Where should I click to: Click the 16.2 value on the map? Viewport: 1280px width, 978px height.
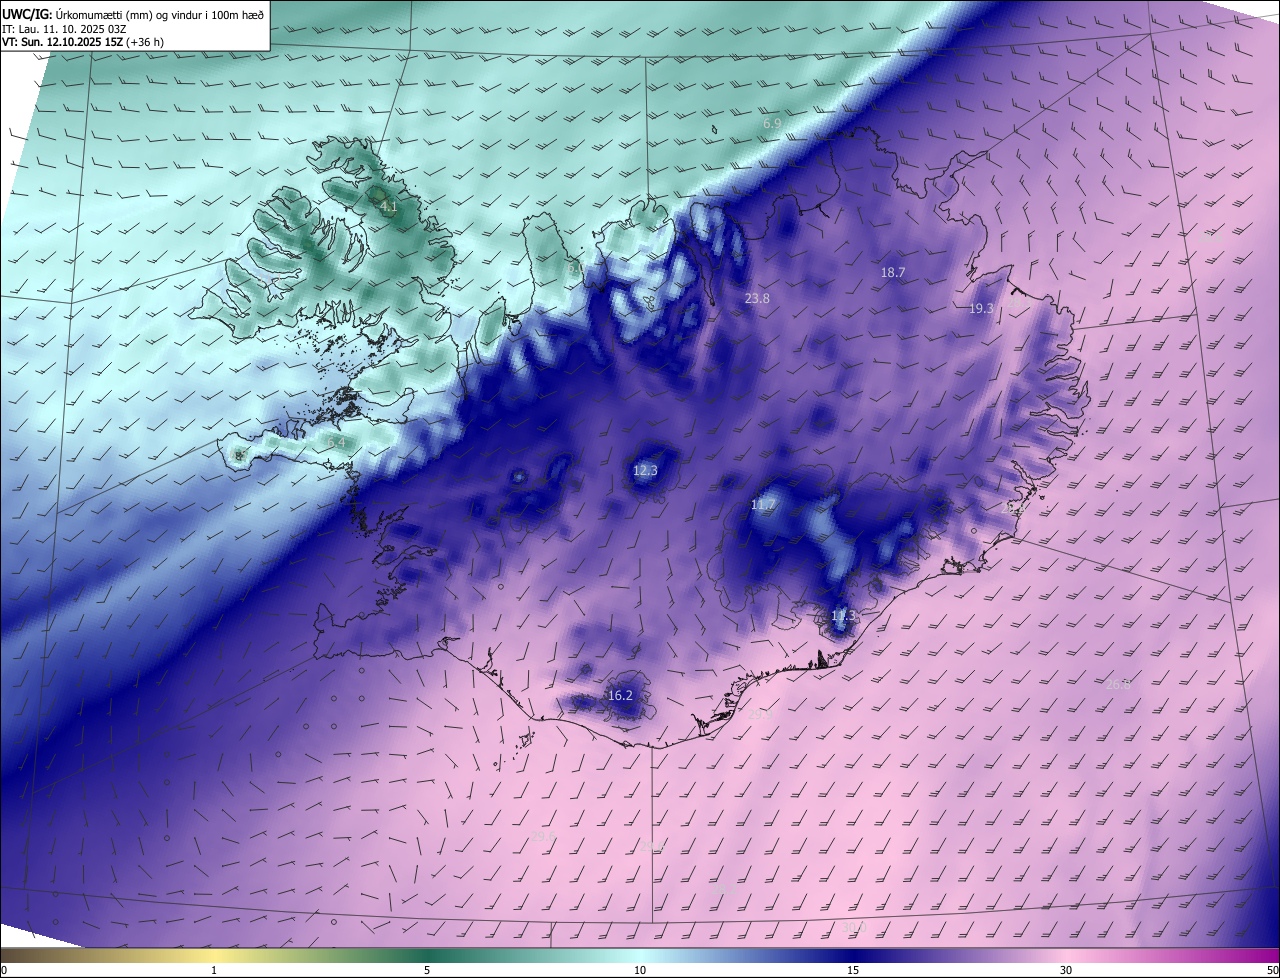coord(620,695)
